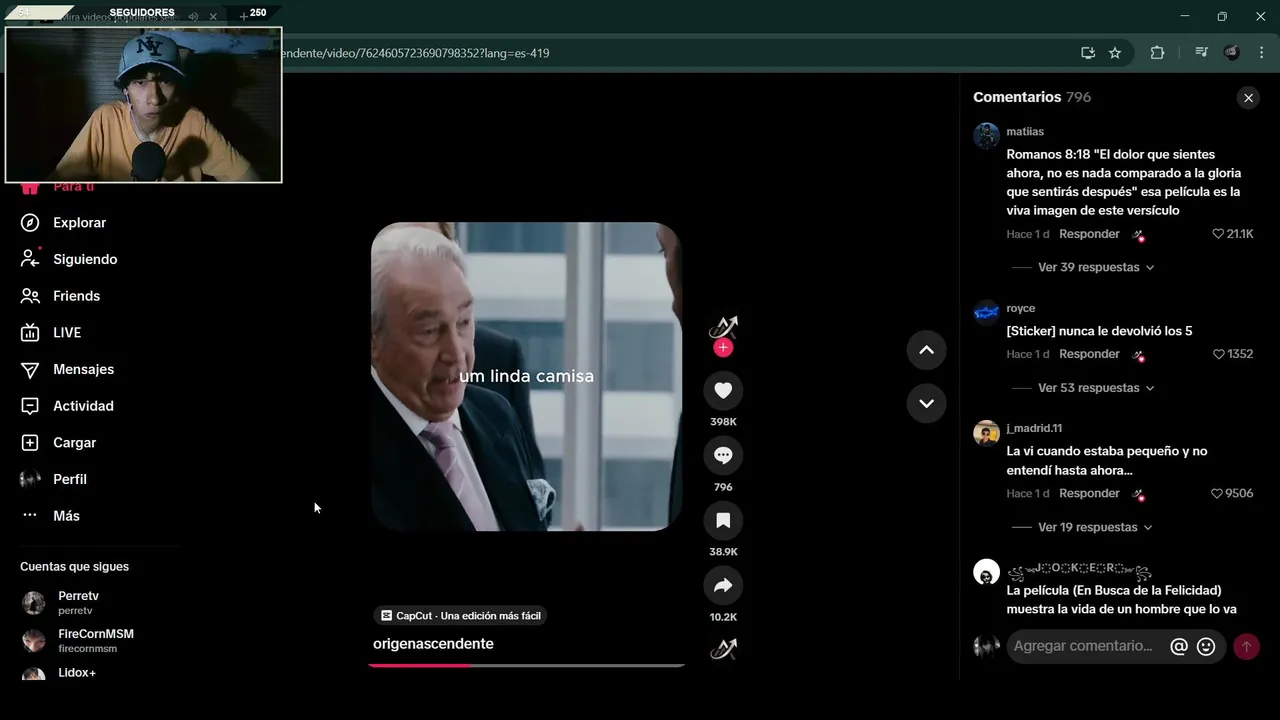Save the video with the bookmark icon
This screenshot has height=720, width=1280.
(723, 521)
